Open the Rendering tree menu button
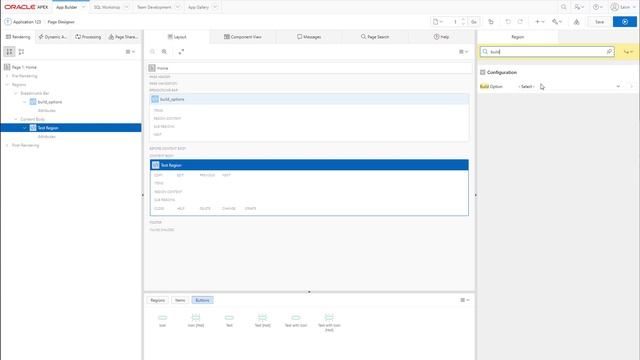The height and width of the screenshot is (360, 640). click(x=130, y=52)
